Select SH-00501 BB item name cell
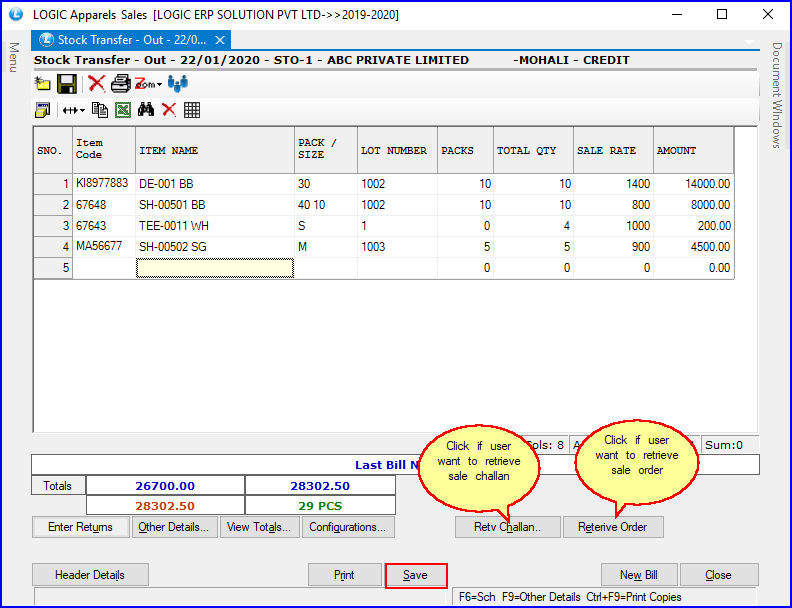This screenshot has width=792, height=608. coord(215,205)
